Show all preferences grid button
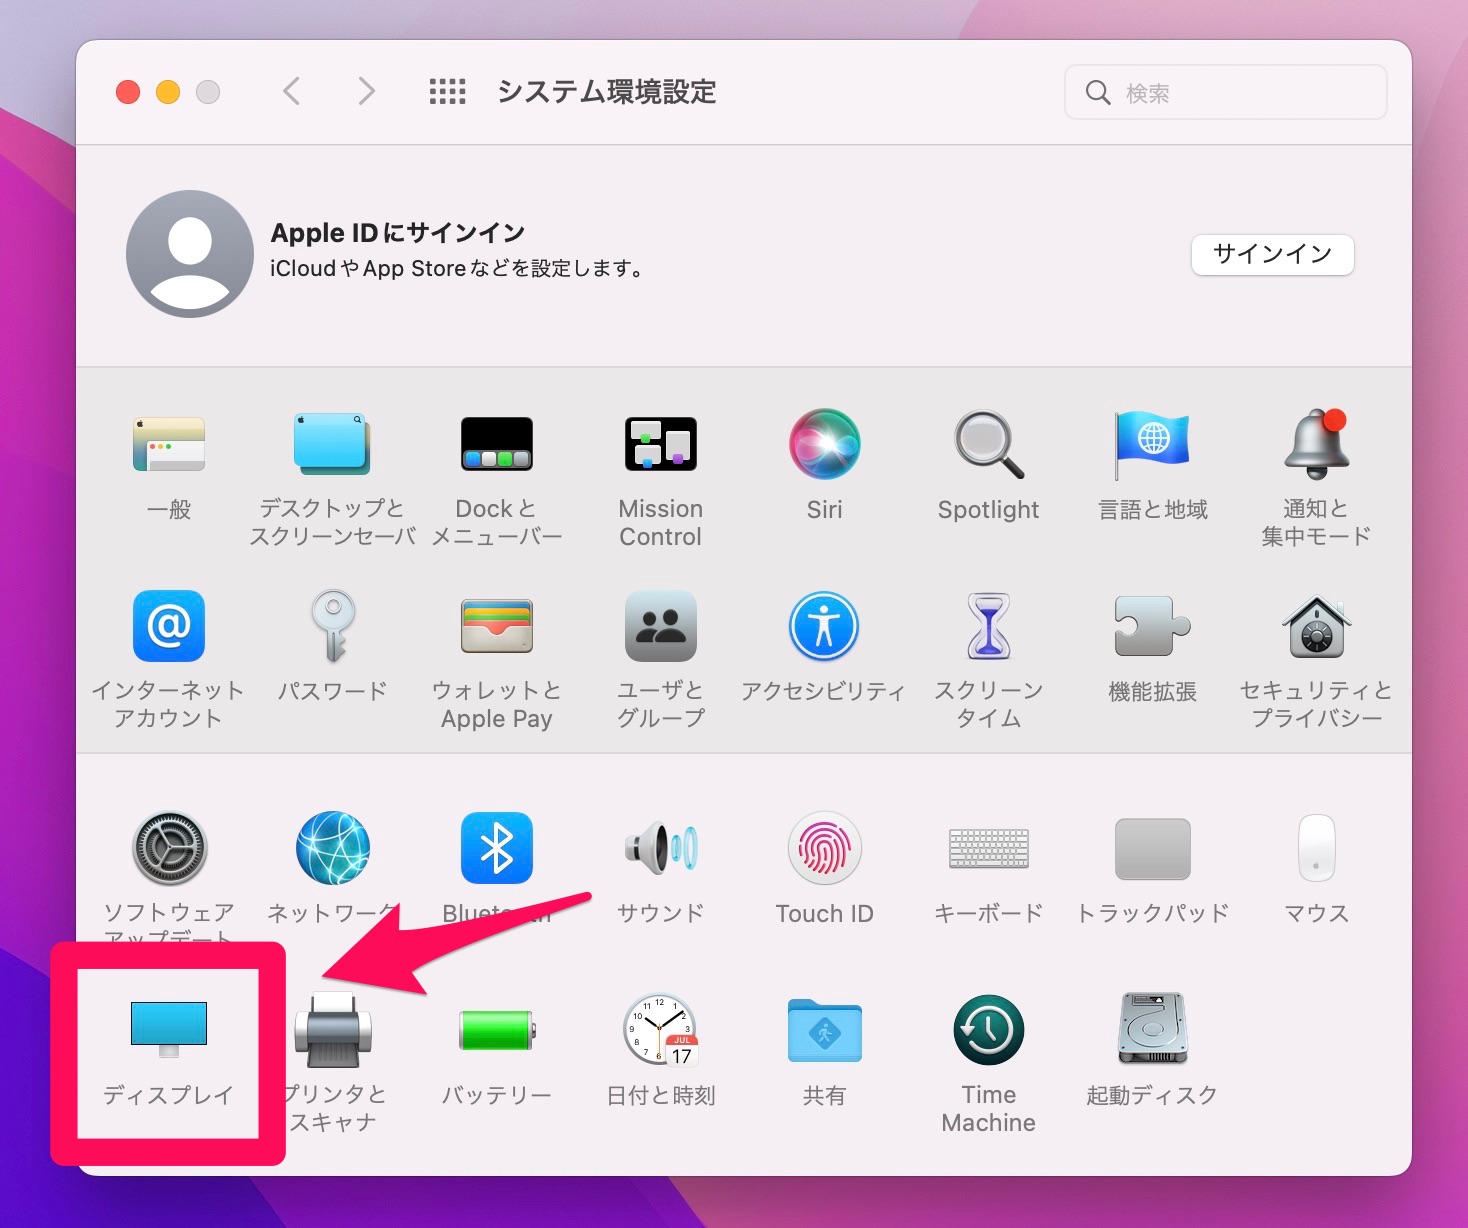Image resolution: width=1468 pixels, height=1228 pixels. (447, 92)
